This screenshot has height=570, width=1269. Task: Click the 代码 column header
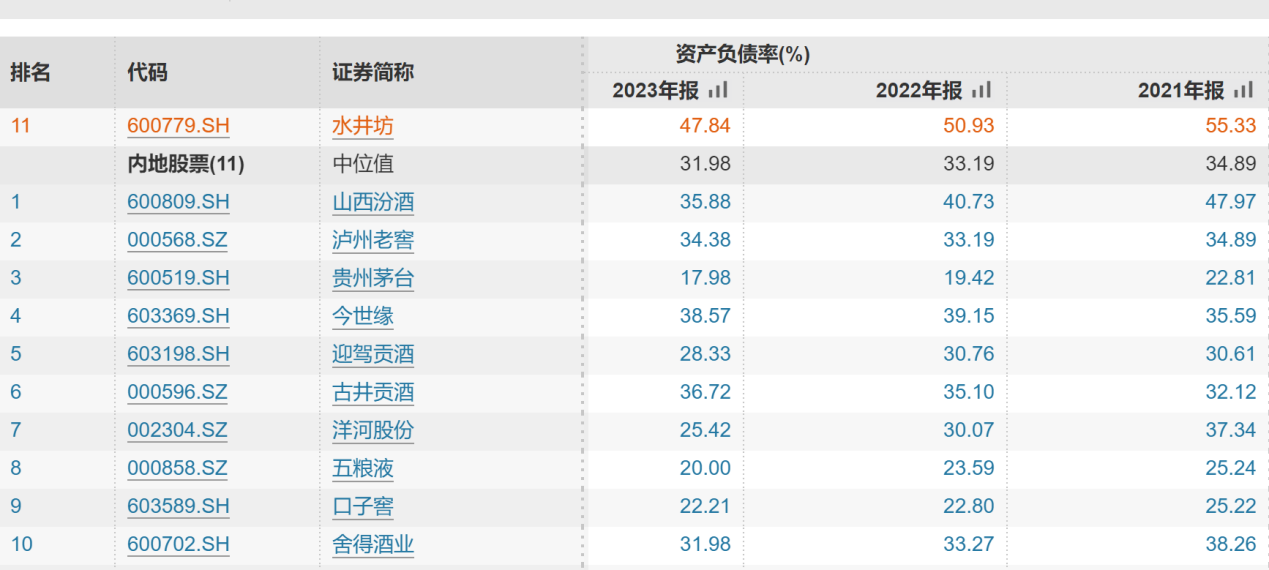point(147,73)
